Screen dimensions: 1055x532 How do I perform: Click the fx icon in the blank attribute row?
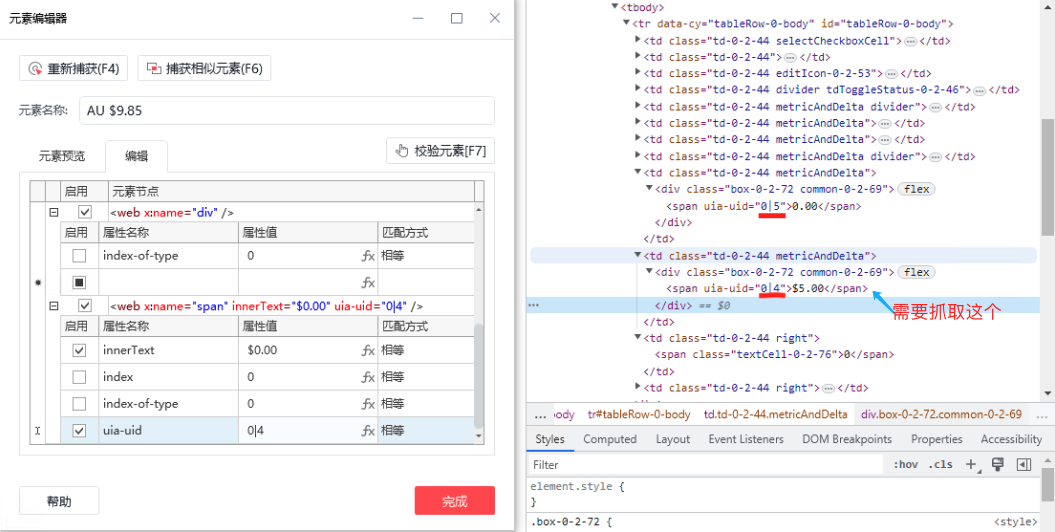point(368,282)
